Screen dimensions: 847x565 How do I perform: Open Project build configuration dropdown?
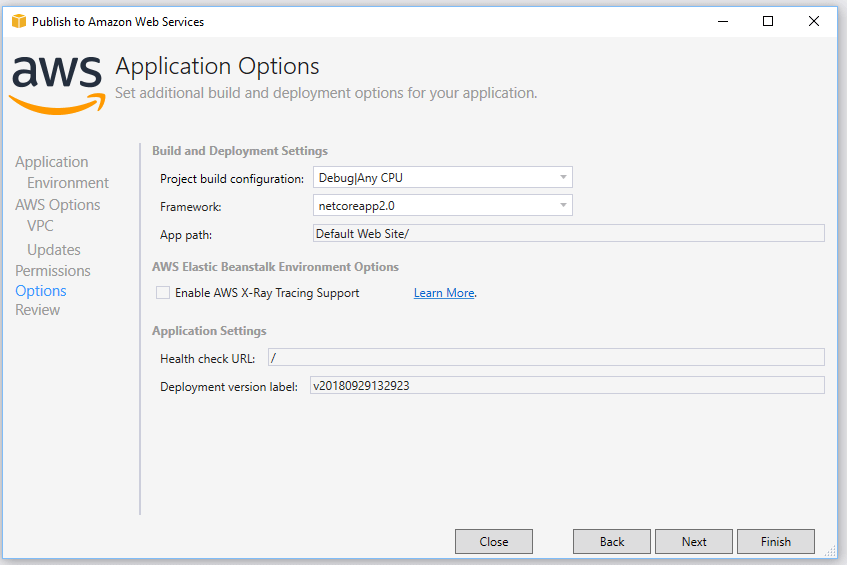442,178
